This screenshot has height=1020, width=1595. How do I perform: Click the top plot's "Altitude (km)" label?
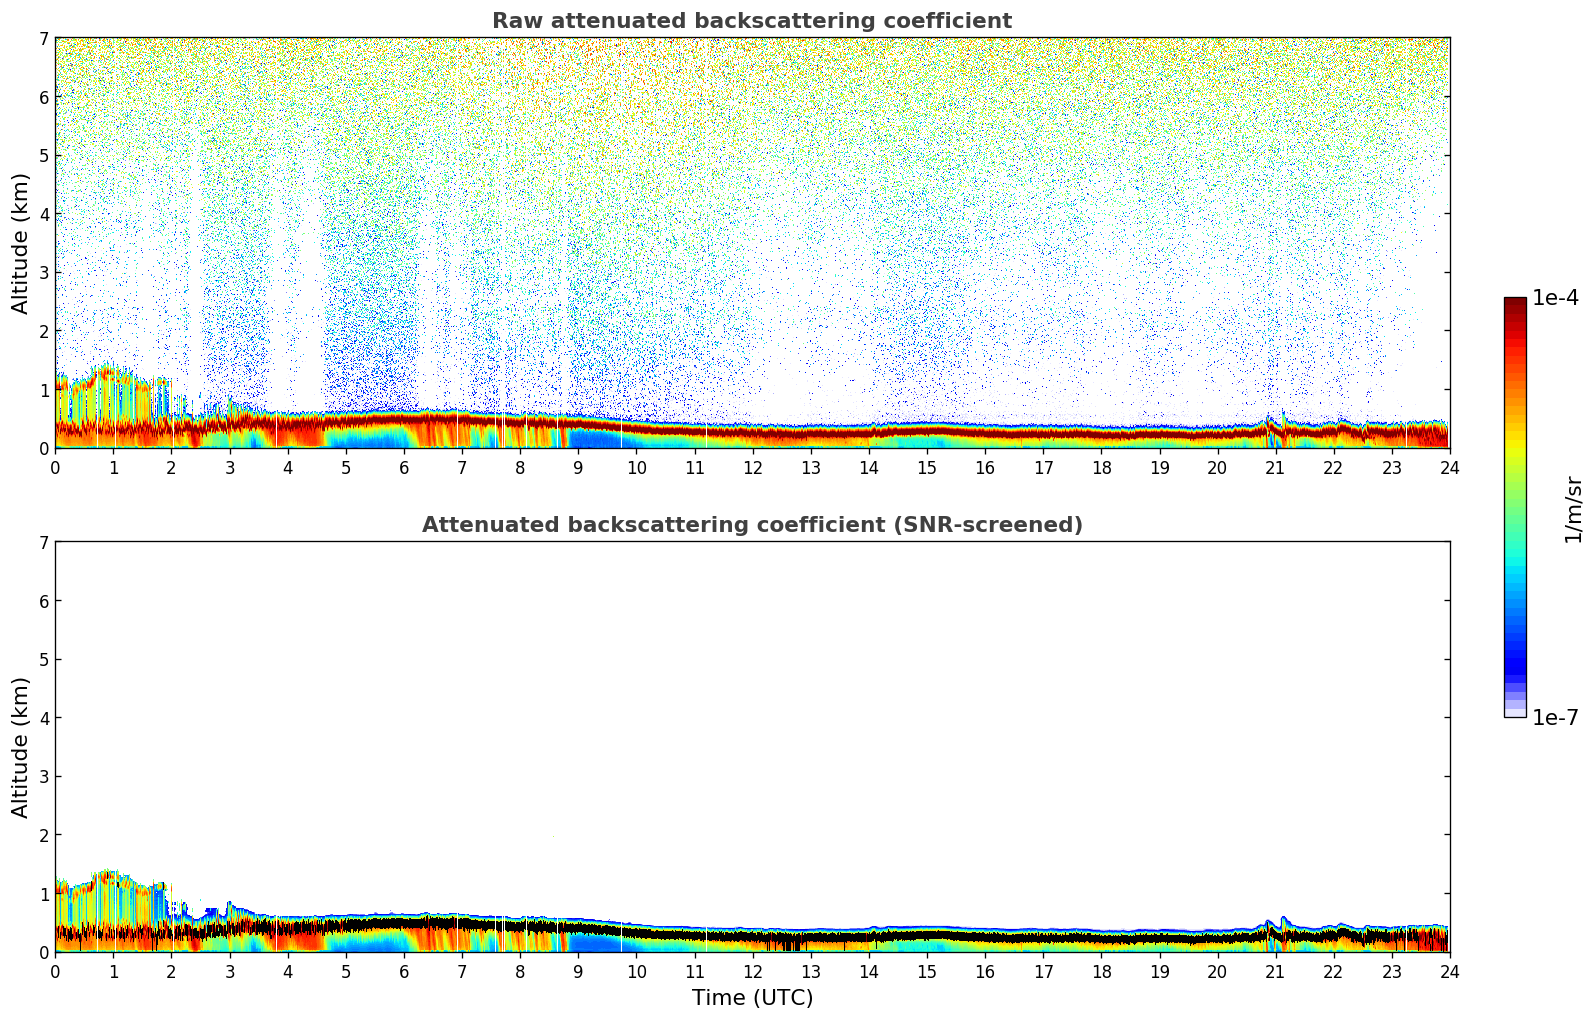coord(21,243)
